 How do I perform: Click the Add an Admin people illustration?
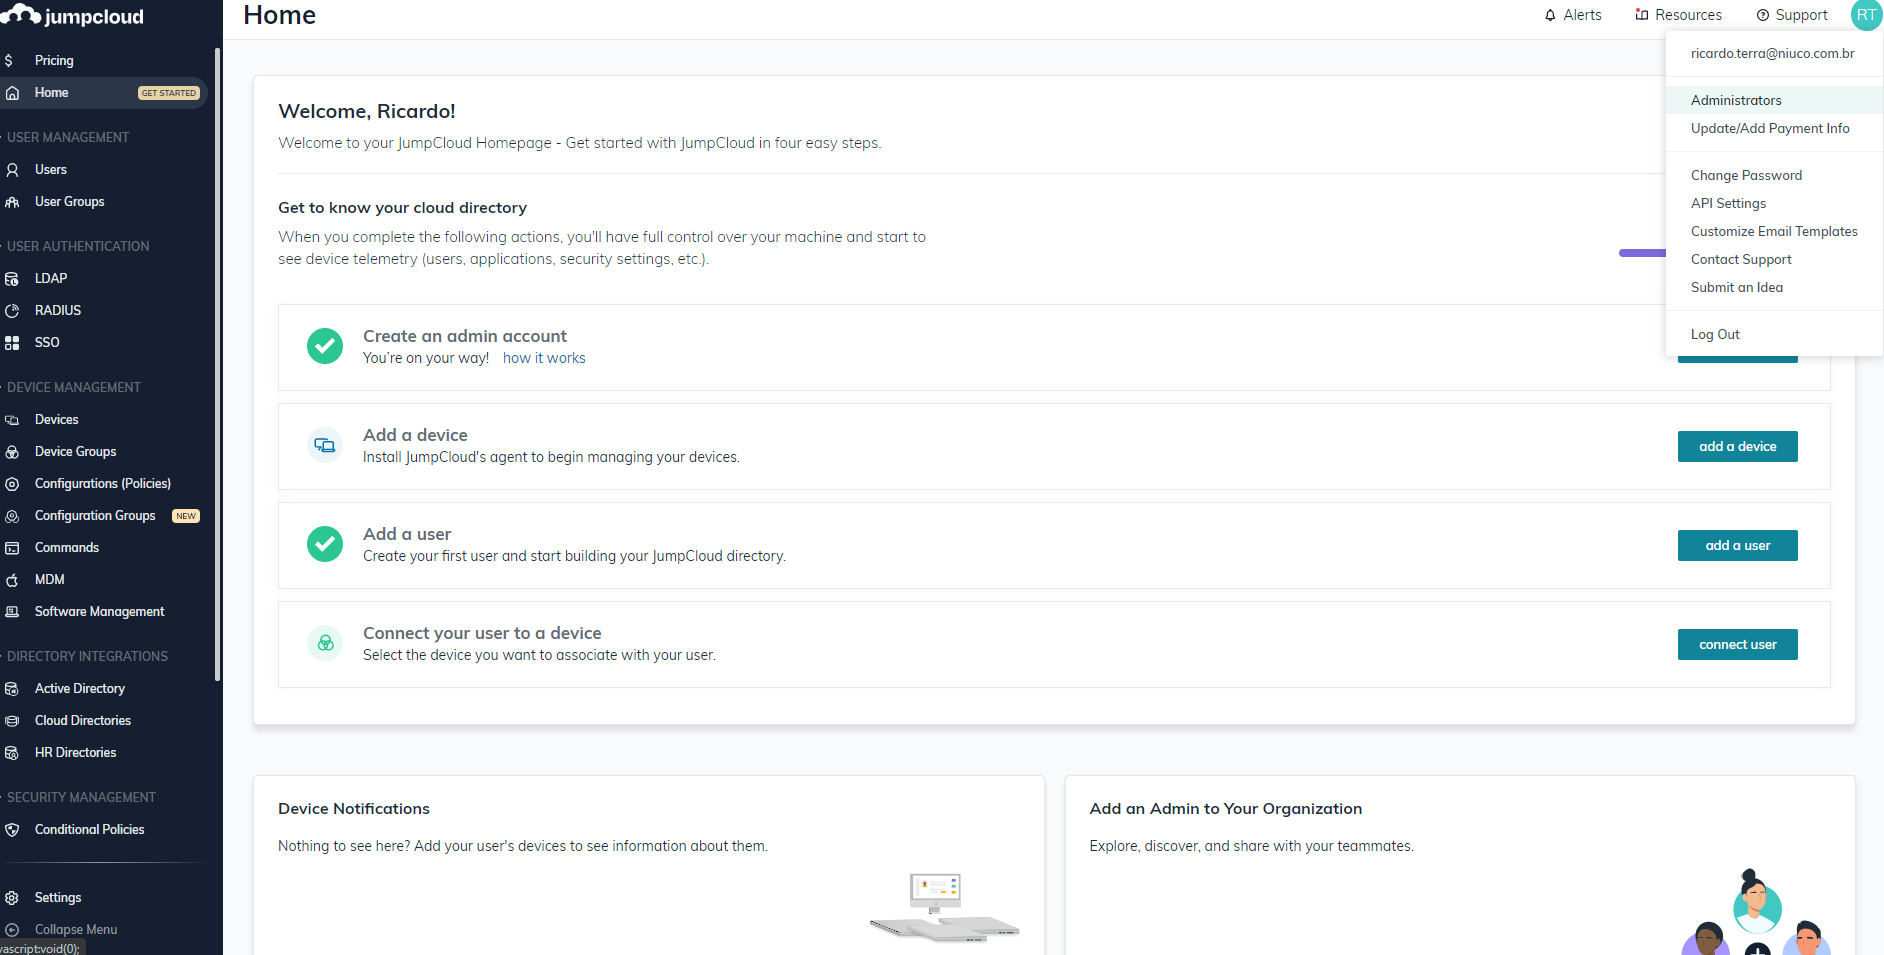pos(1756,912)
